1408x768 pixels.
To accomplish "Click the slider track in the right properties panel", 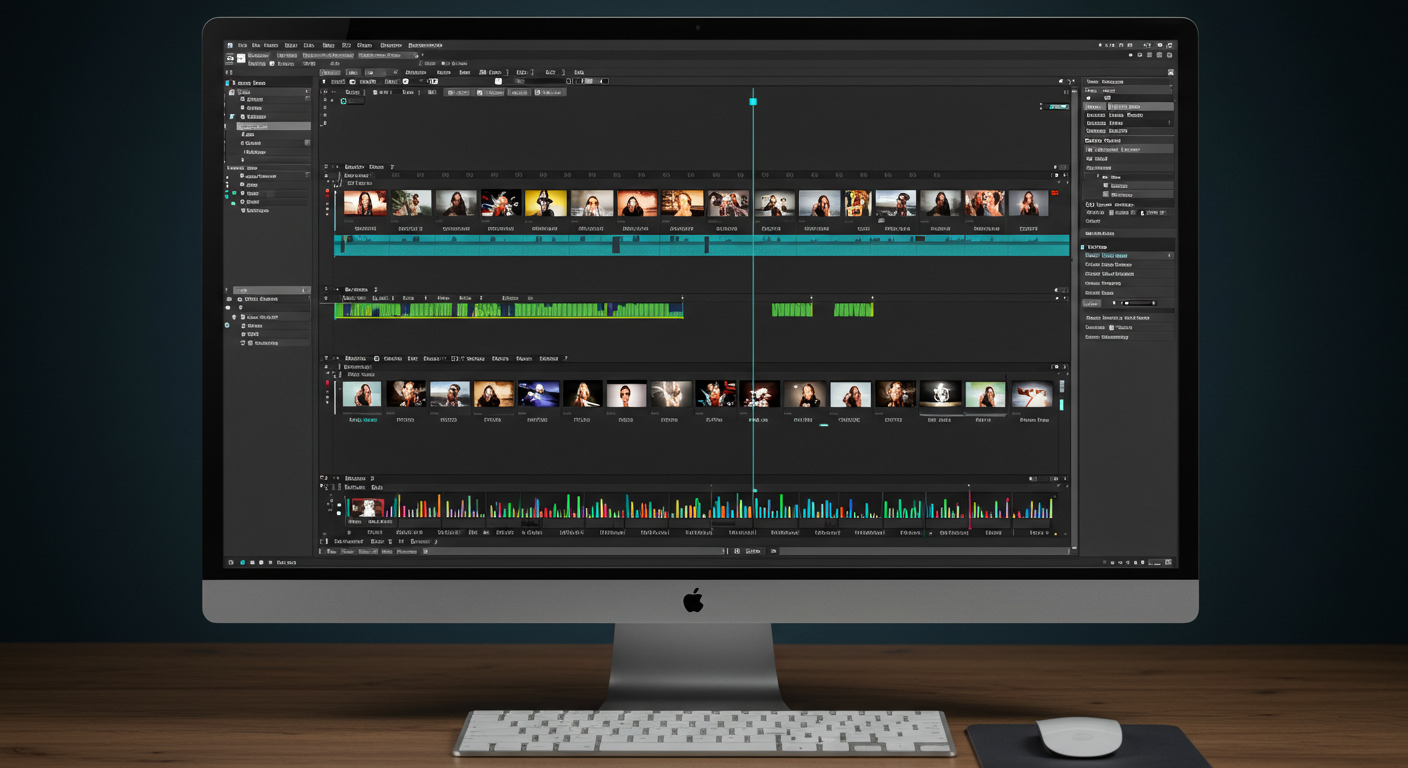I will [x=1136, y=303].
